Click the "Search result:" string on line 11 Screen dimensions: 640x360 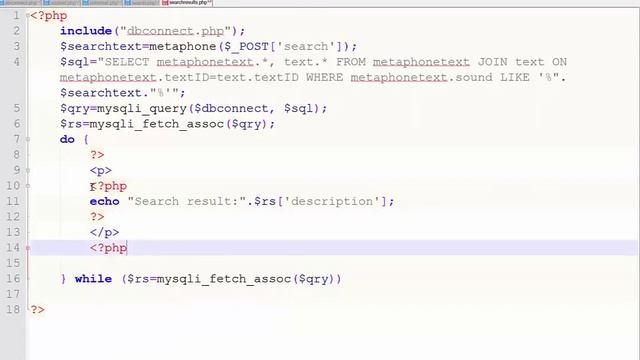[187, 201]
